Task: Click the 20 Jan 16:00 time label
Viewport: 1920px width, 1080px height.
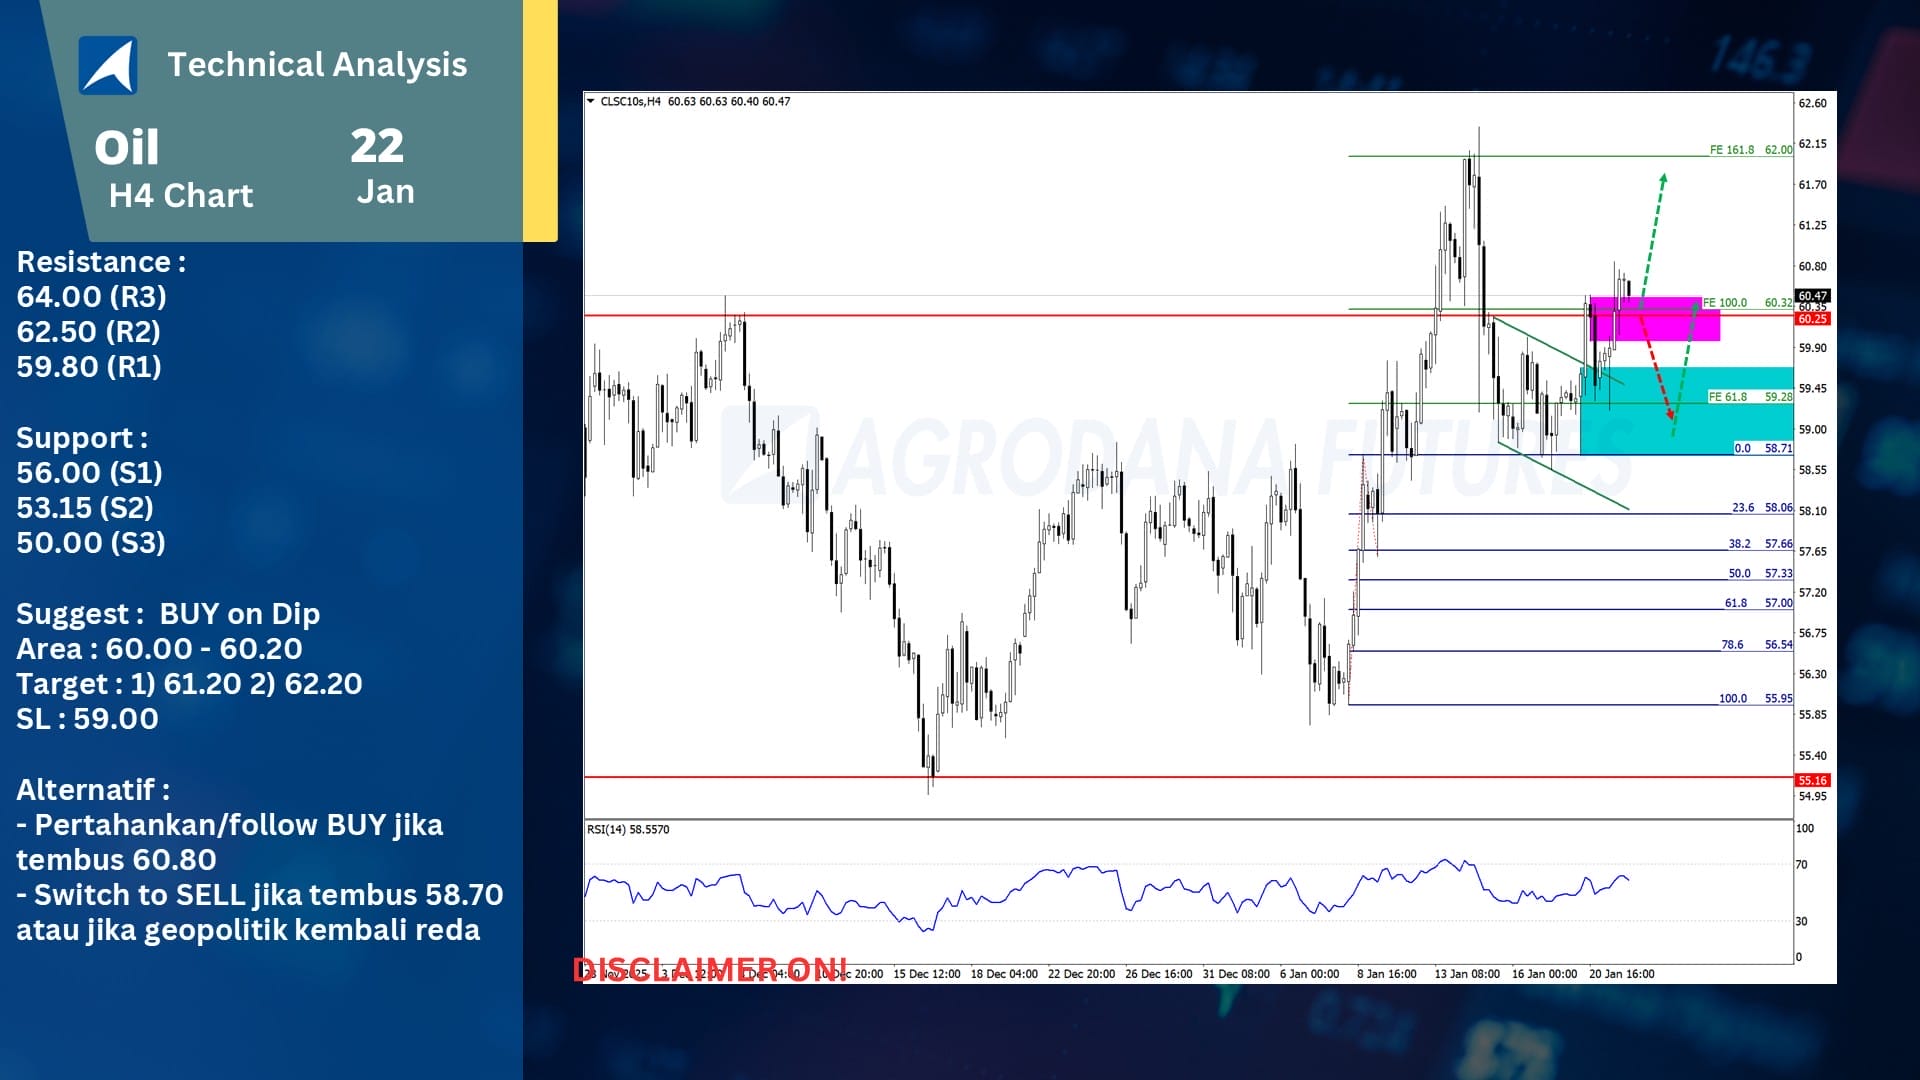Action: coord(1621,974)
